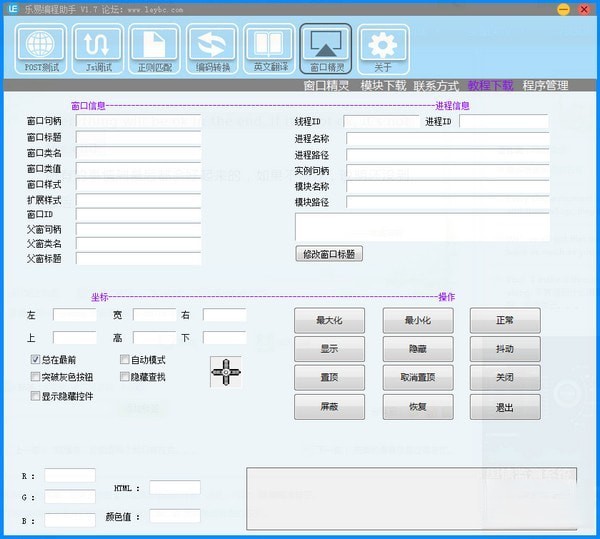Open 模块下载 menu item
Viewport: 600px width, 539px height.
point(383,86)
